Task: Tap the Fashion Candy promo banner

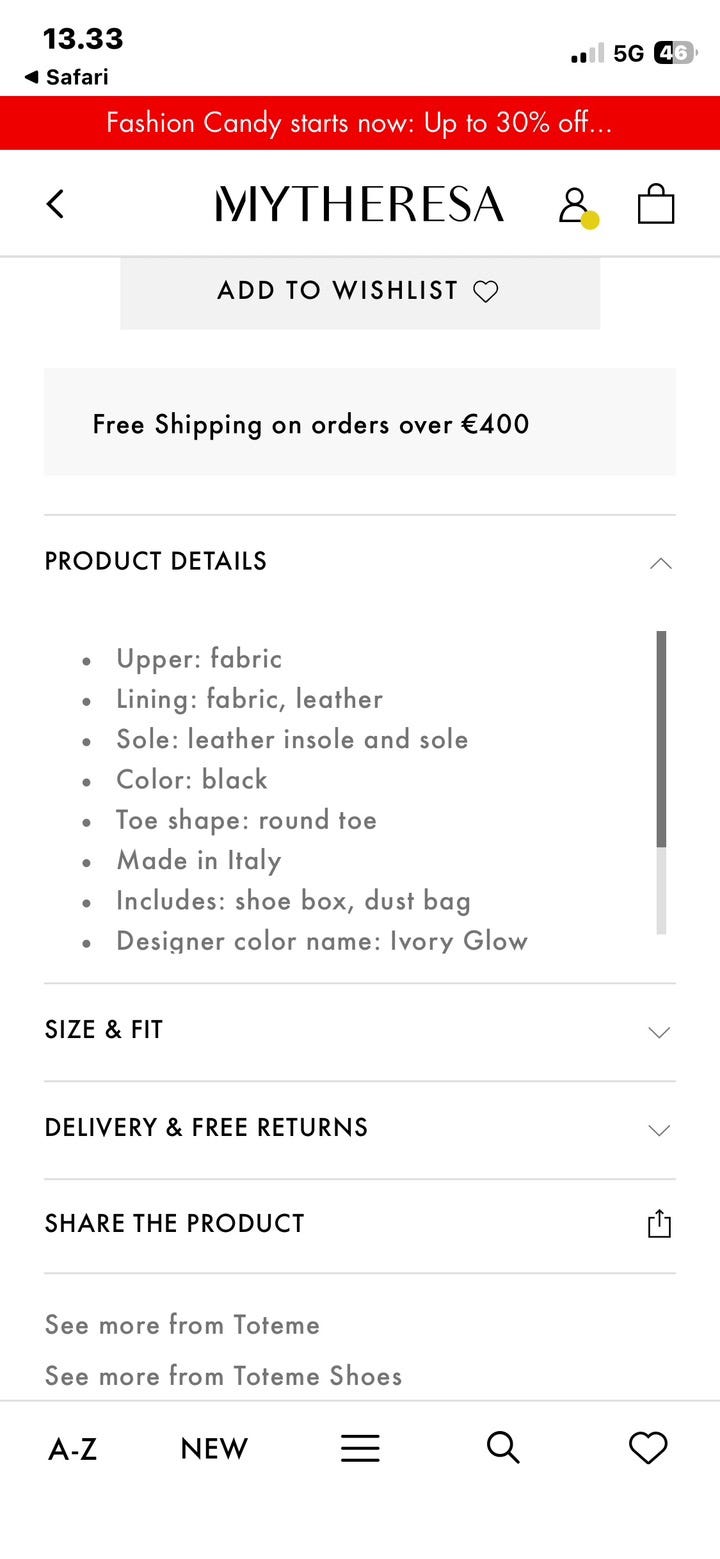Action: pyautogui.click(x=360, y=122)
